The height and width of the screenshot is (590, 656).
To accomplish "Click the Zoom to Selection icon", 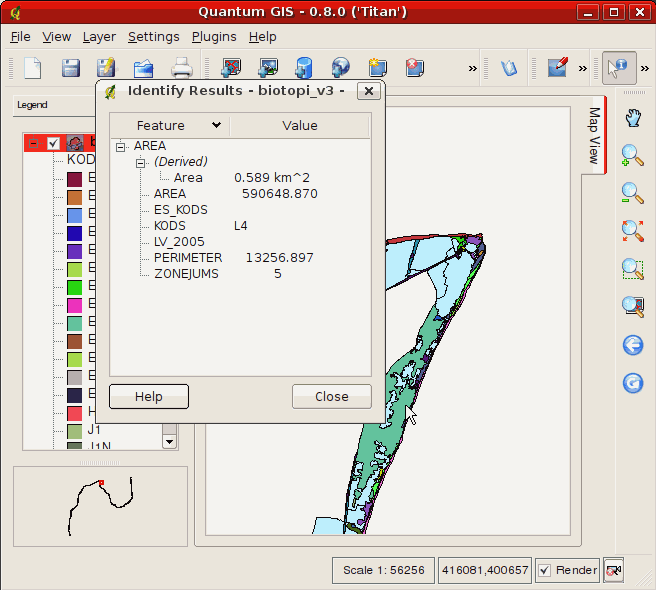I will [x=633, y=269].
